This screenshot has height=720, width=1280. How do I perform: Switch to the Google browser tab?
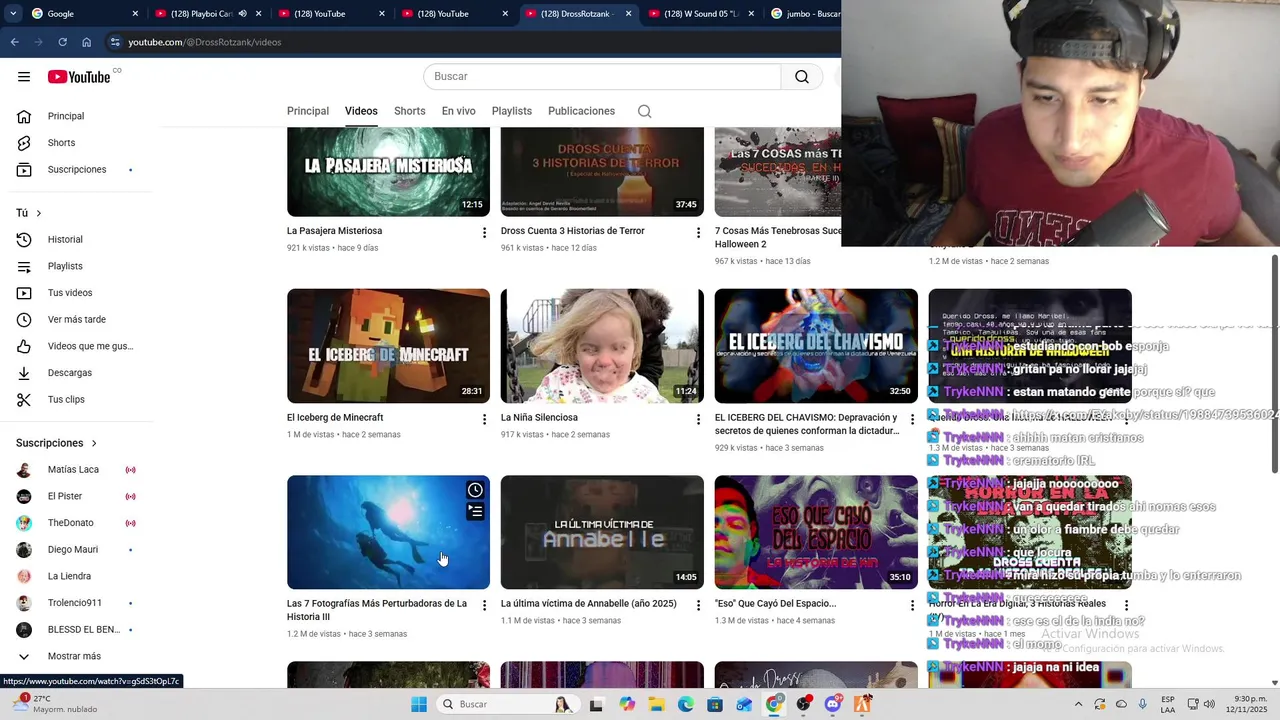tap(85, 14)
